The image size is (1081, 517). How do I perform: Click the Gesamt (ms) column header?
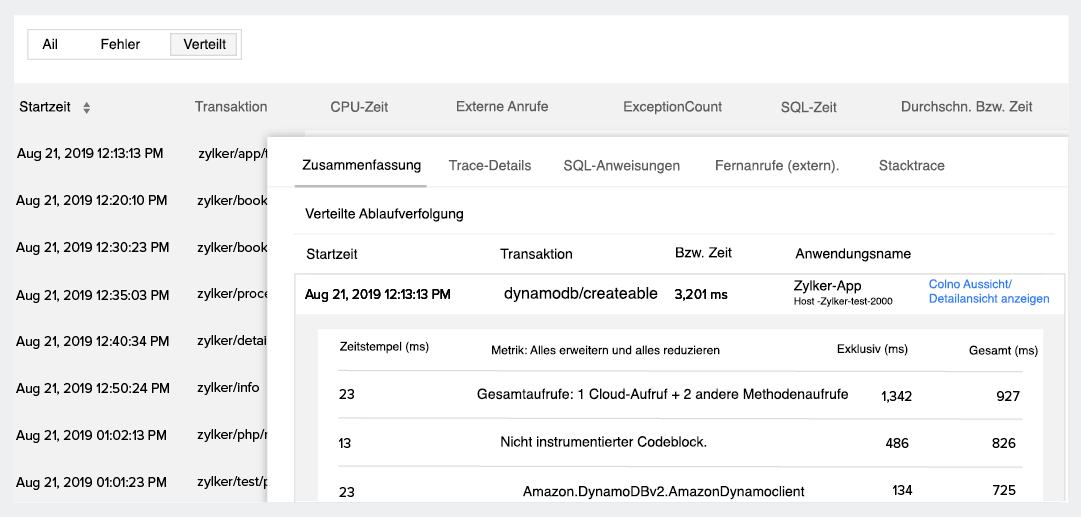(1003, 351)
